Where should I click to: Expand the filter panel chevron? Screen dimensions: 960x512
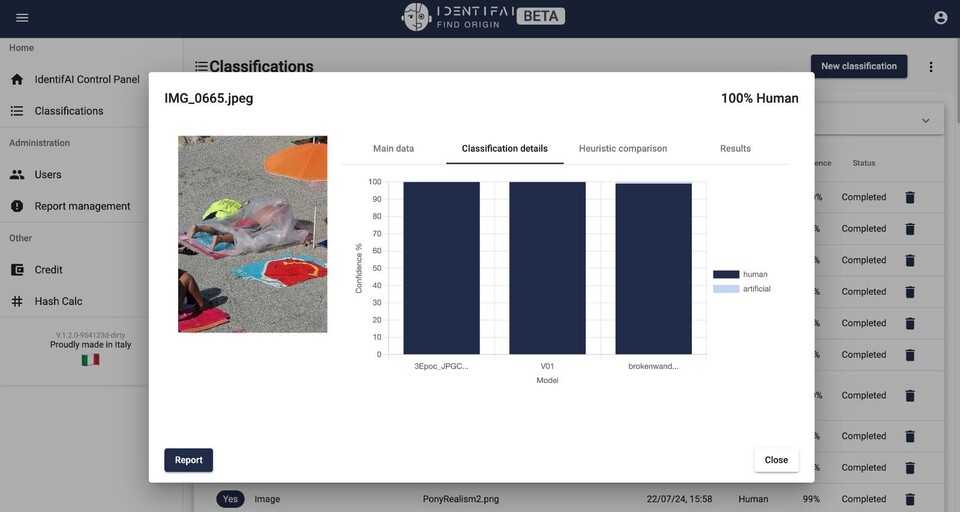coord(925,121)
